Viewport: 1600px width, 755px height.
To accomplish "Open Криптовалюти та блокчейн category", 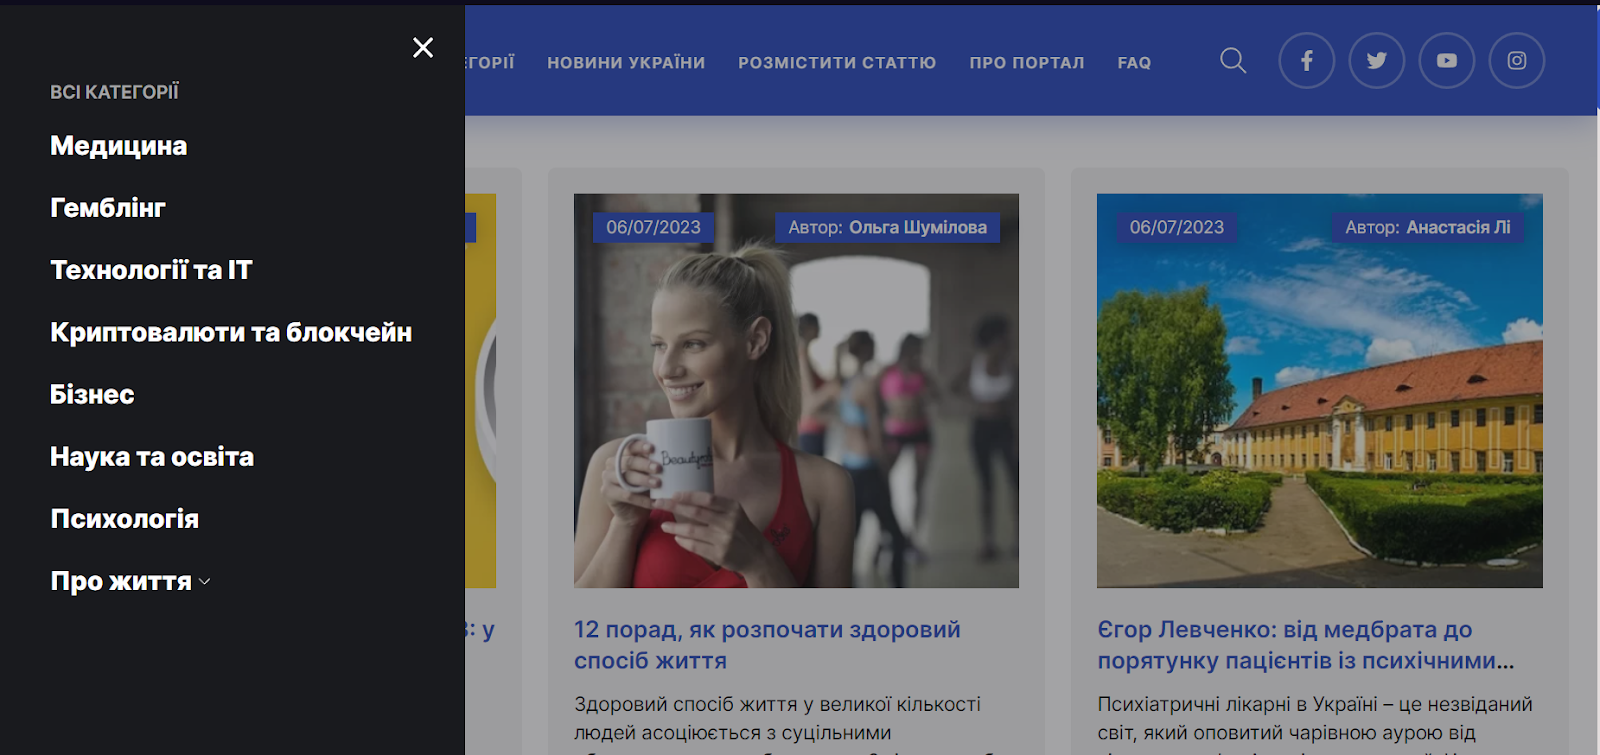I will [231, 332].
